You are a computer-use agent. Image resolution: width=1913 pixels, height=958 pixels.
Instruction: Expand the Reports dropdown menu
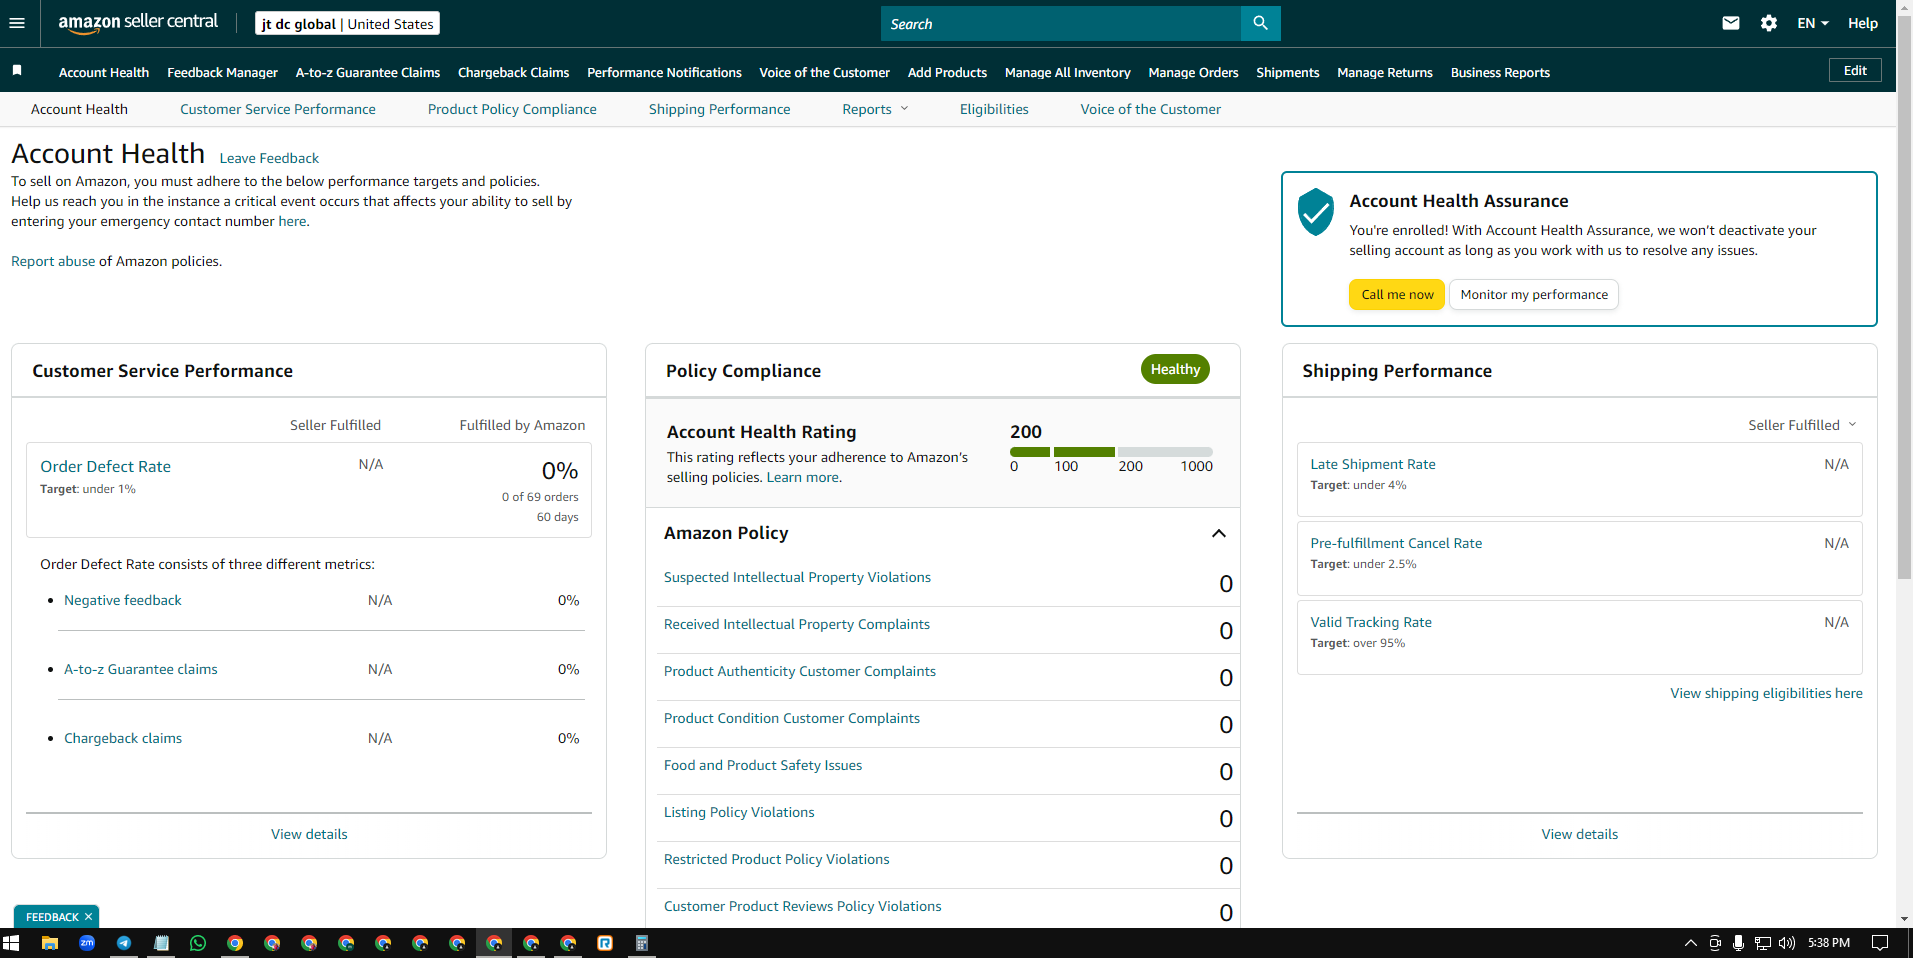tap(875, 109)
